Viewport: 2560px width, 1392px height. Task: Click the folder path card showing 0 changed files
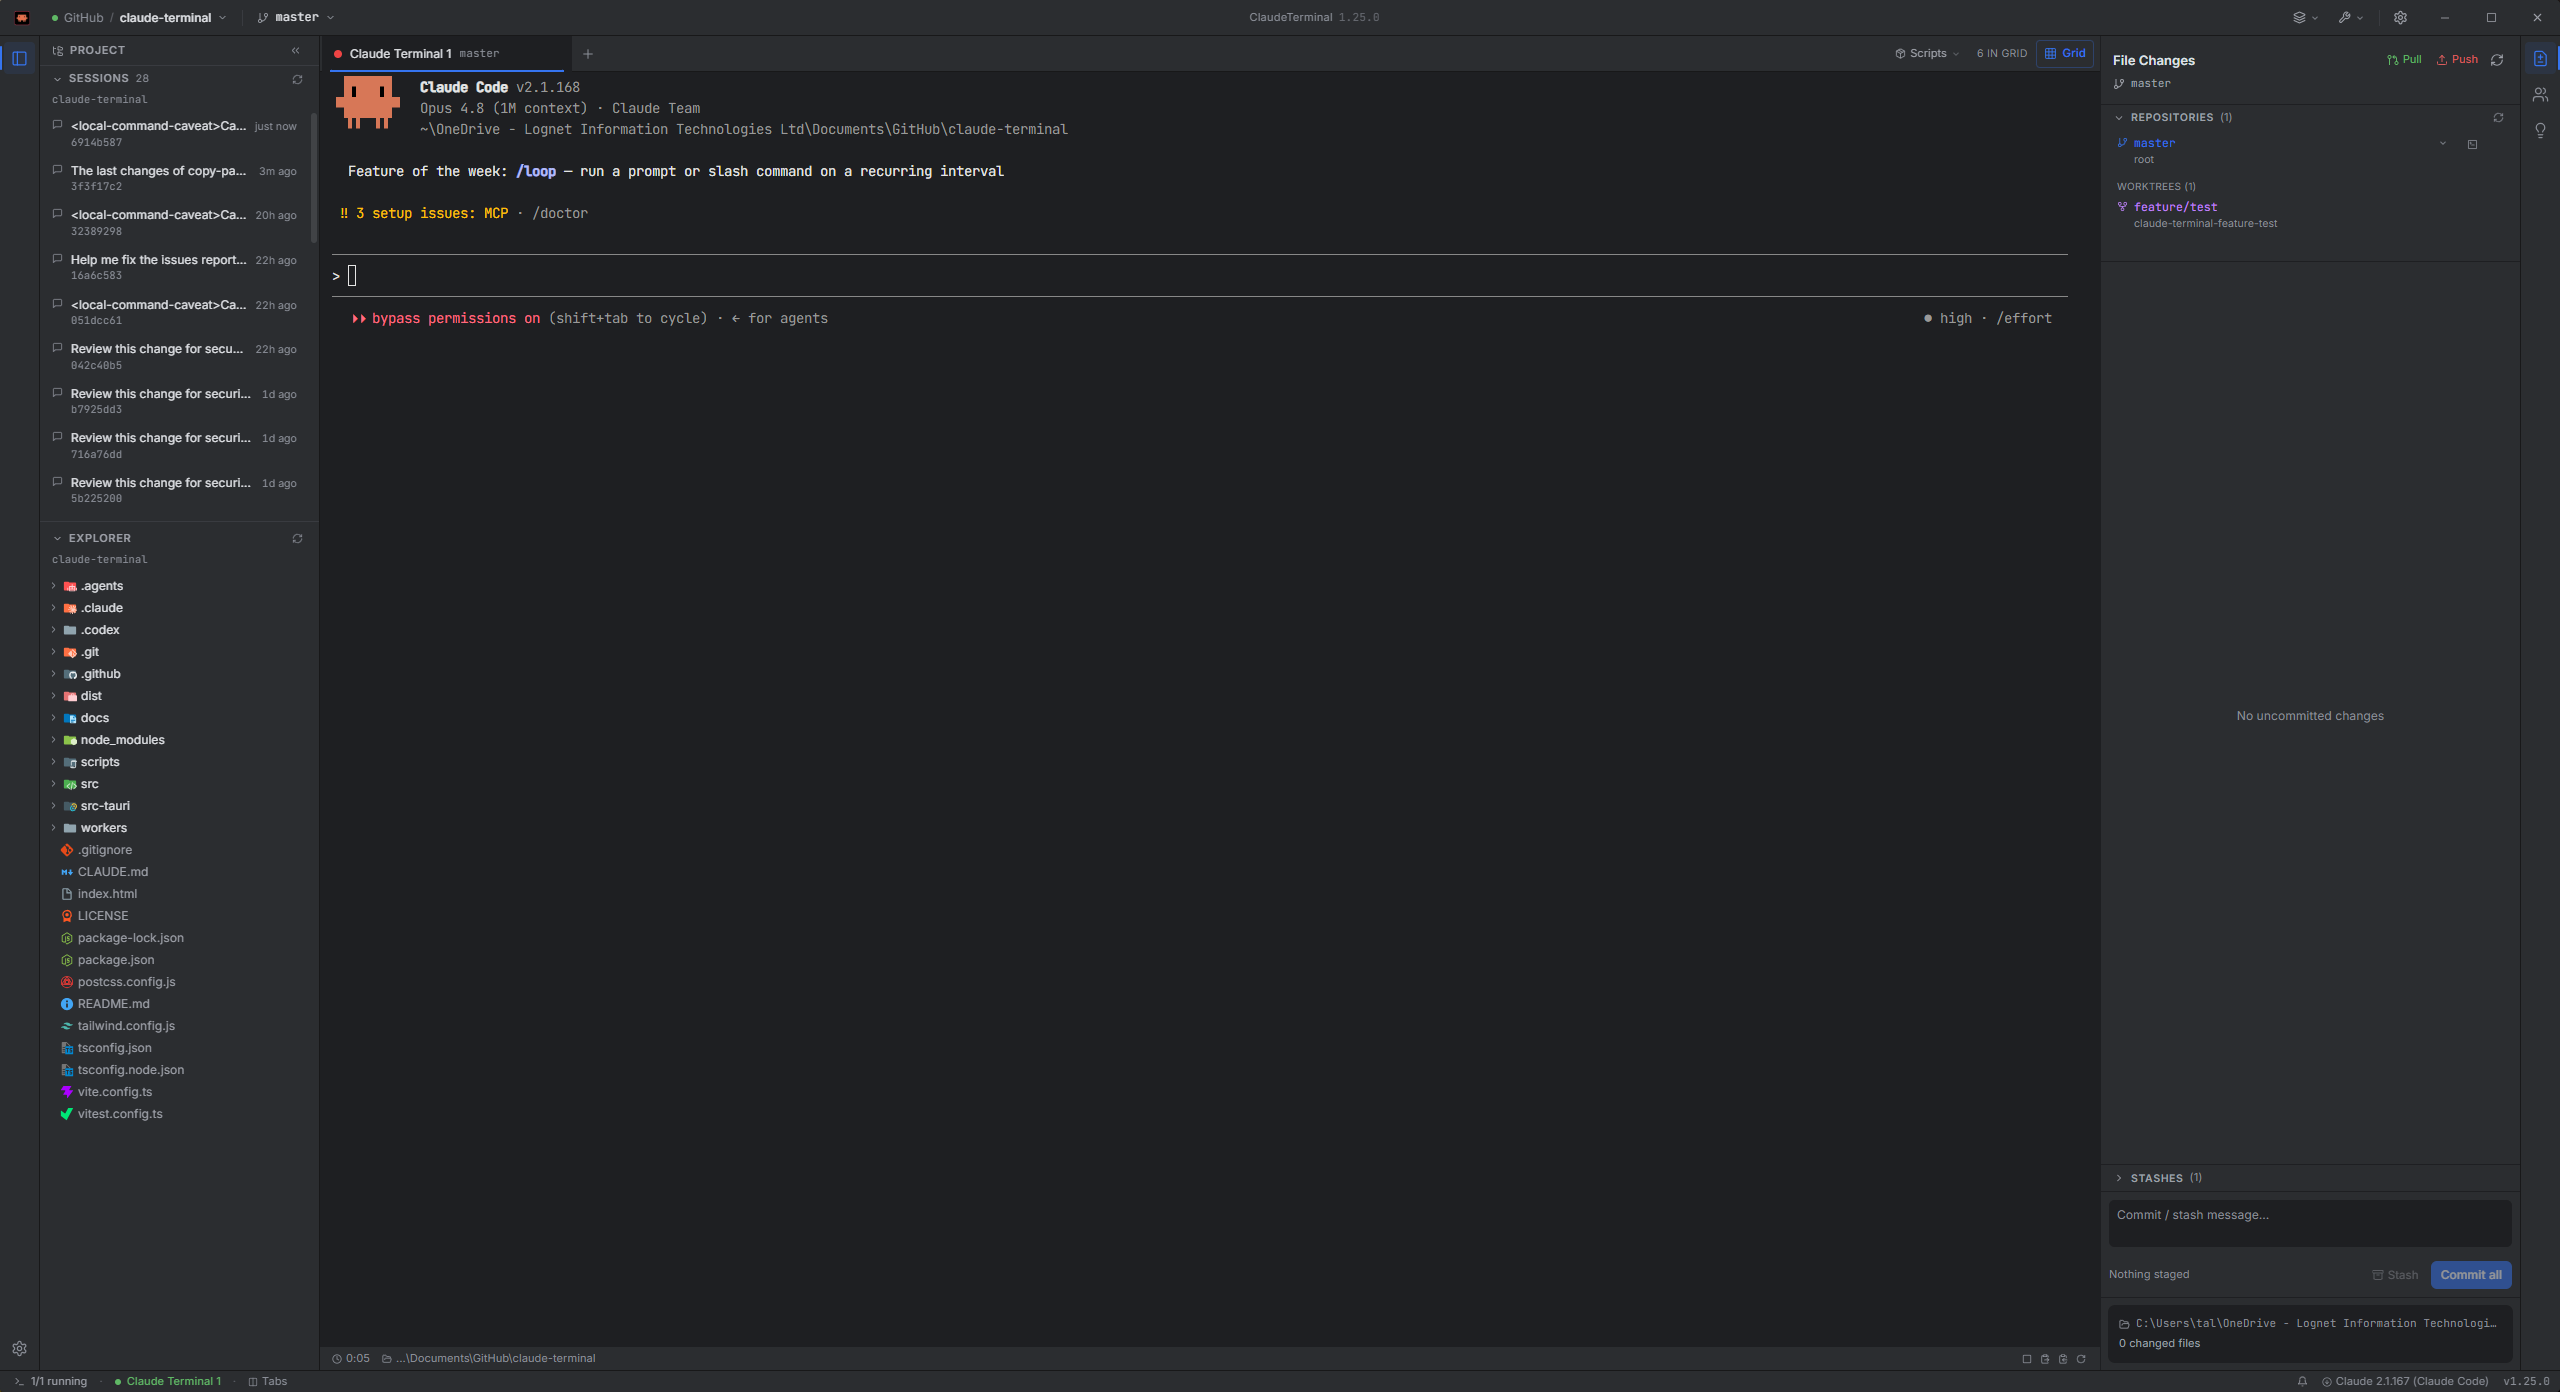point(2309,1335)
